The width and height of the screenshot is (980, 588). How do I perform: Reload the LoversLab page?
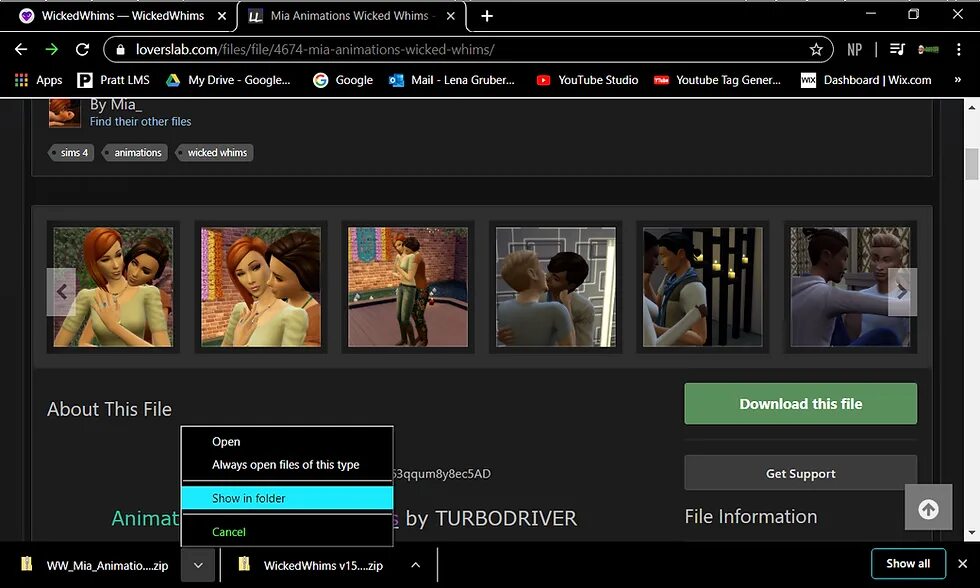tap(82, 49)
